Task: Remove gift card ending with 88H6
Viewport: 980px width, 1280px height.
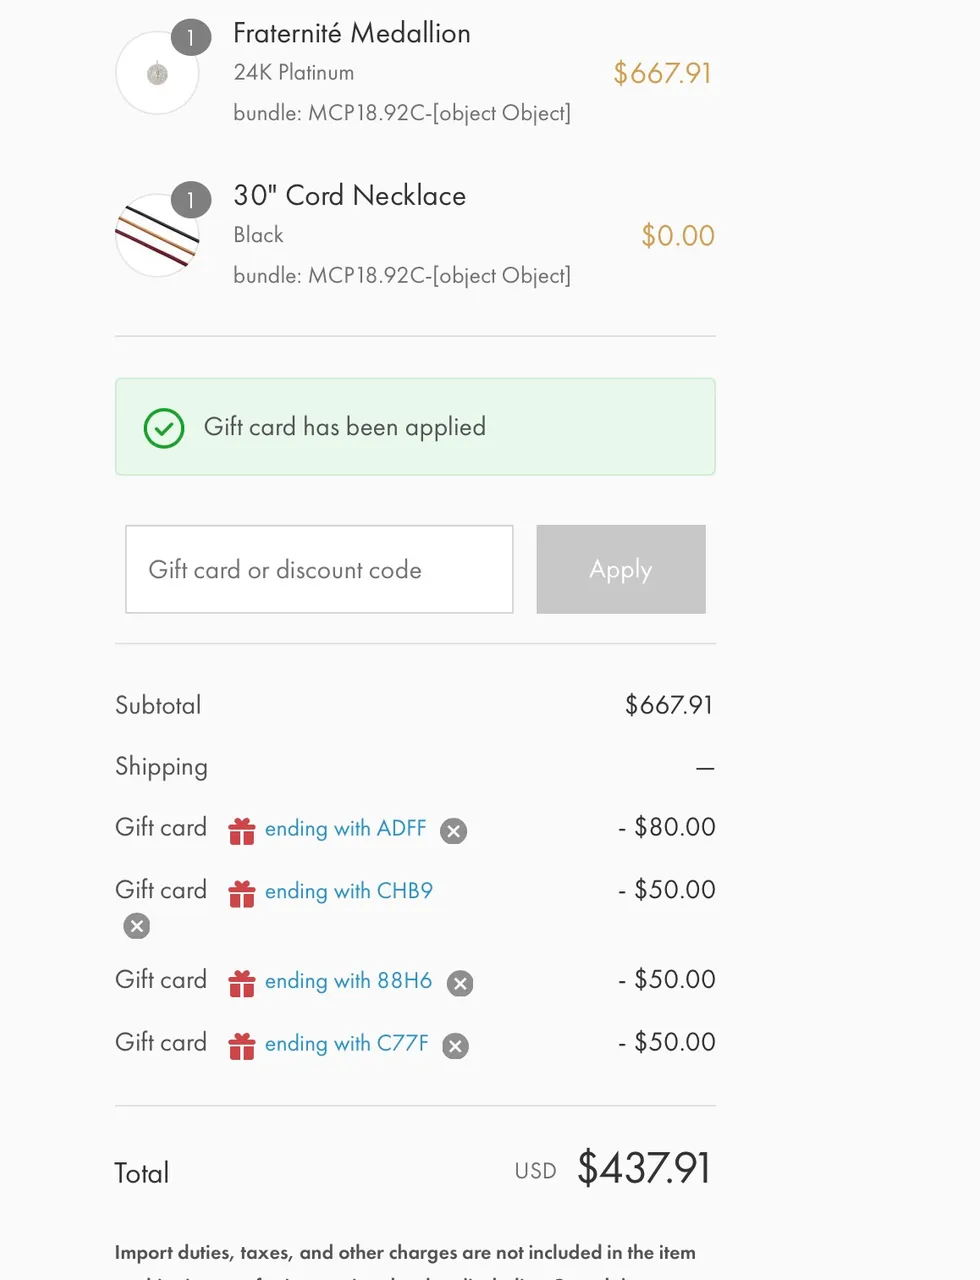Action: pyautogui.click(x=460, y=983)
